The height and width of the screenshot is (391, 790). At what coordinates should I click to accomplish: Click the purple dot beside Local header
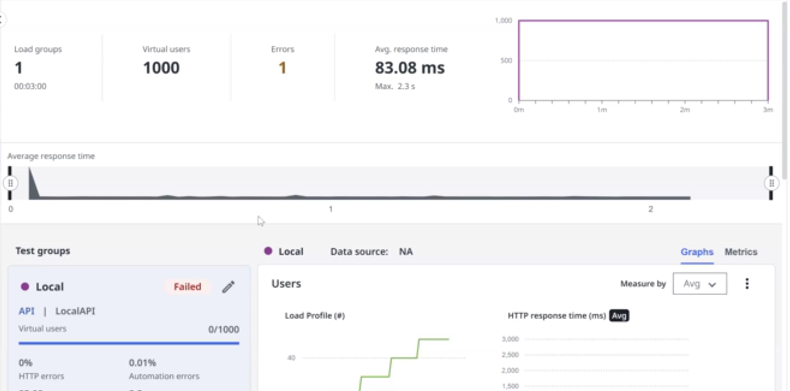point(268,251)
